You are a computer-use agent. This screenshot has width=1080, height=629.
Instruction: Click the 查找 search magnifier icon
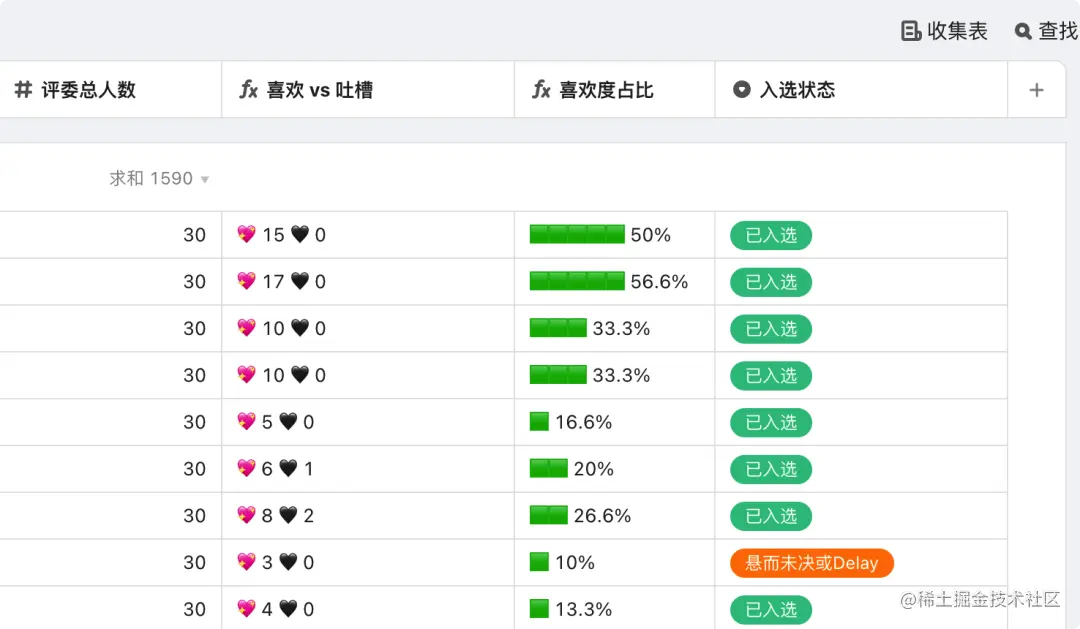(1023, 31)
